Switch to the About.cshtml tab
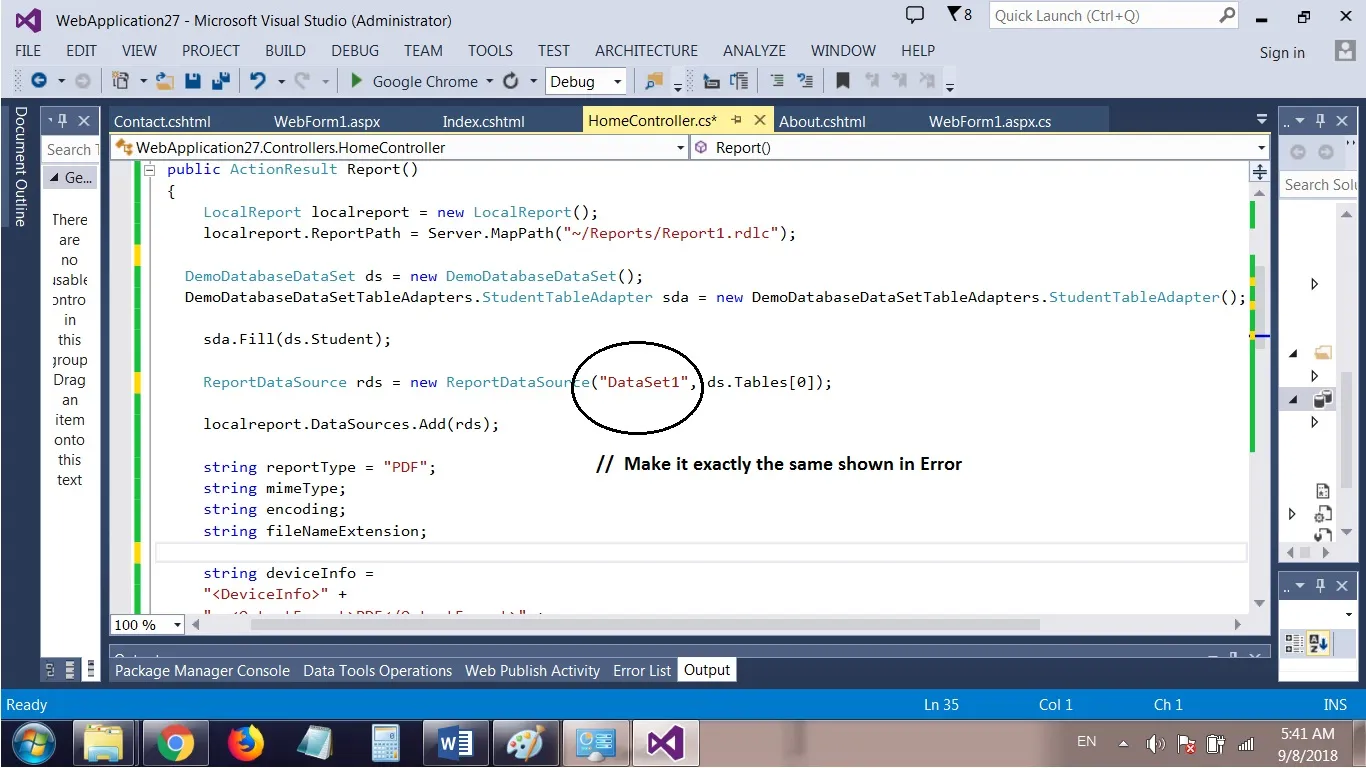1366x768 pixels. 822,121
